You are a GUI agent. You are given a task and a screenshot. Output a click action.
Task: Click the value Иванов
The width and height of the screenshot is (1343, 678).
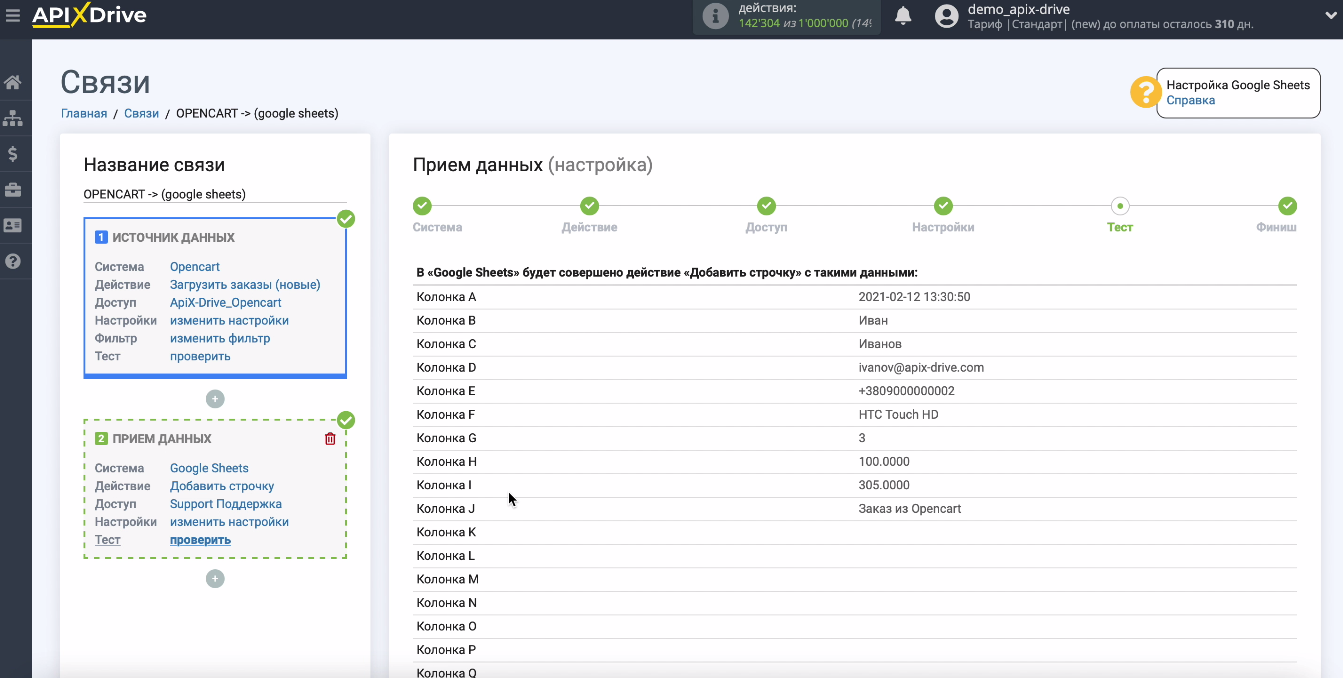[880, 344]
